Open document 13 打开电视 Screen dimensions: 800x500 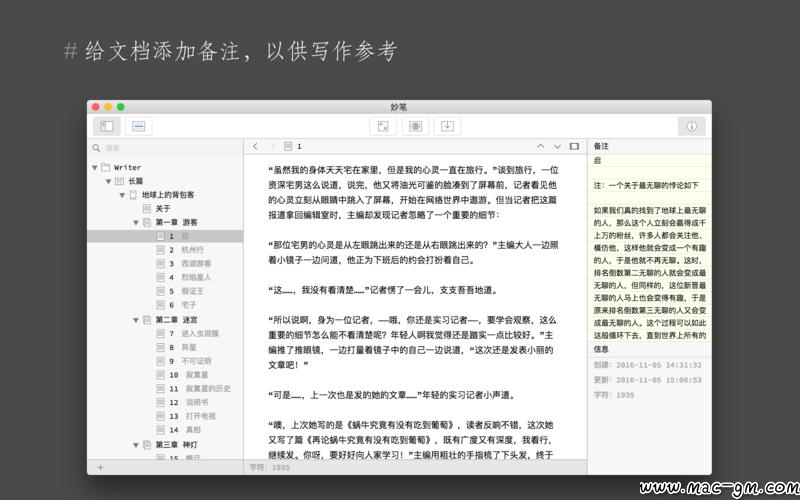click(199, 415)
